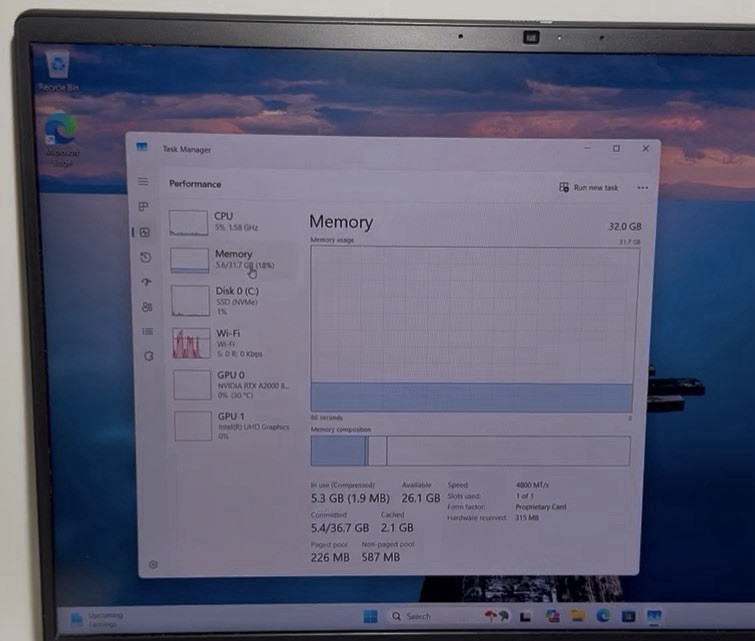Open the Upcoming earnings widget on taskbar
Image resolution: width=755 pixels, height=641 pixels.
[96, 619]
